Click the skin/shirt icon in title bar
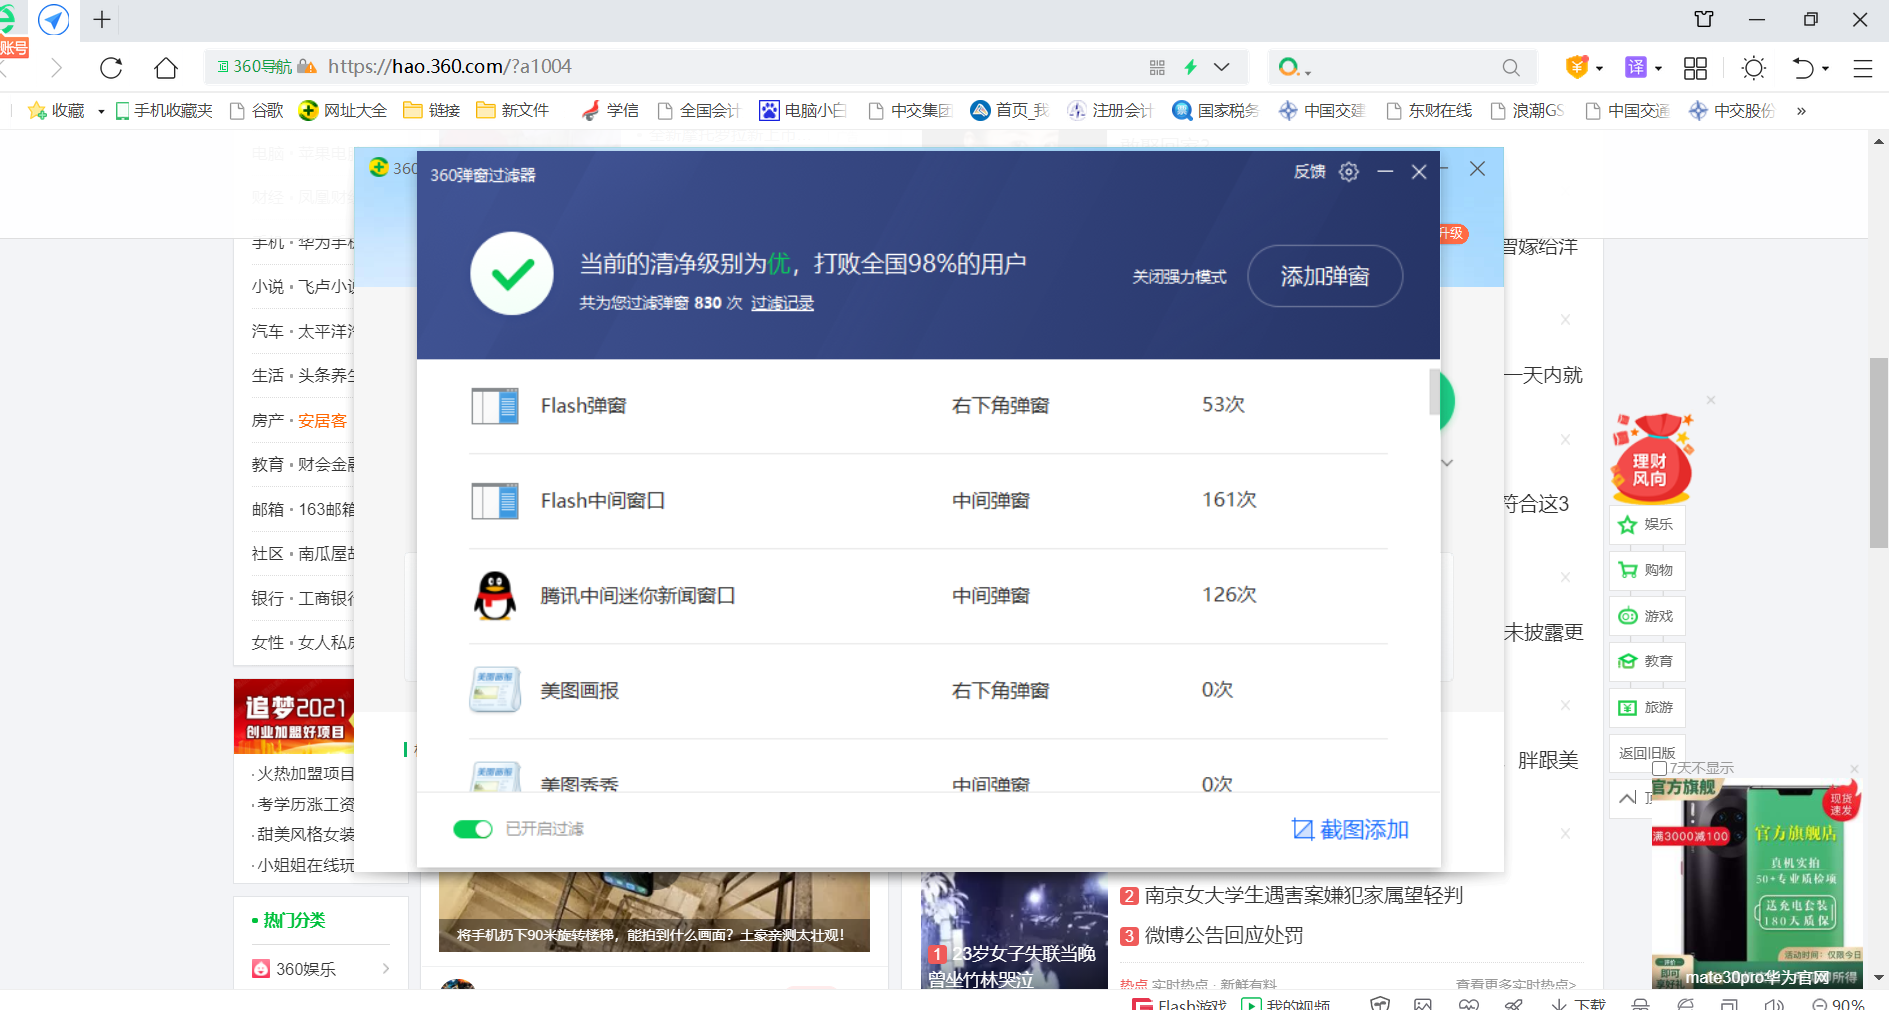Viewport: 1889px width, 1010px height. pos(1704,19)
